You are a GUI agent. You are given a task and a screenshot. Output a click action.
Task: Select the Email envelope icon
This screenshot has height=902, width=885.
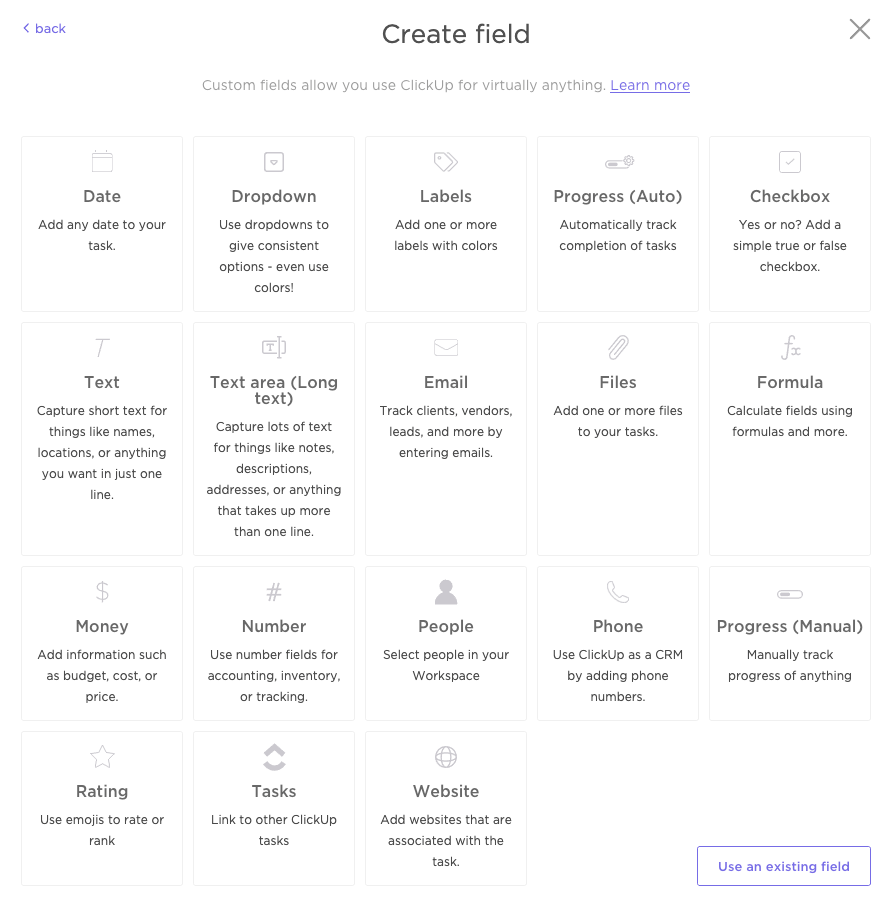point(446,347)
